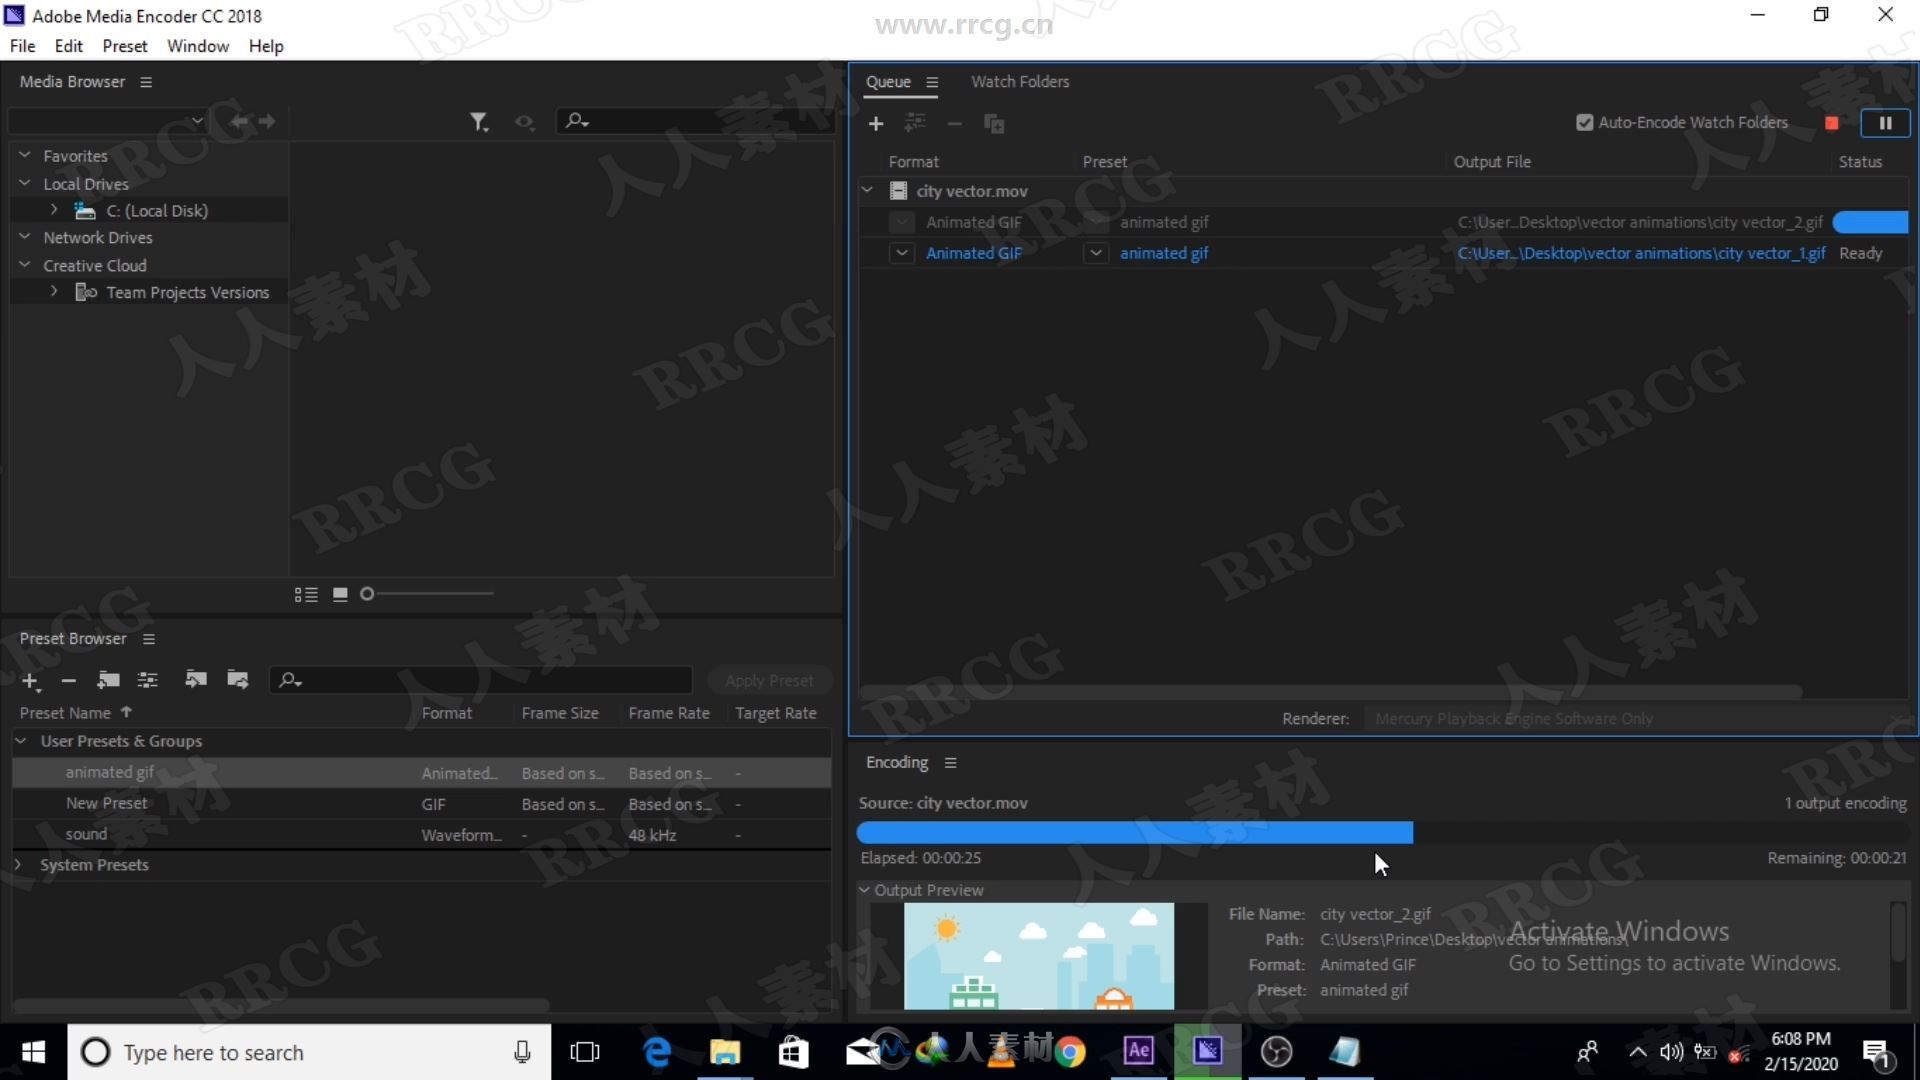The width and height of the screenshot is (1920, 1080).
Task: Expand System Presets group
Action: tap(18, 865)
